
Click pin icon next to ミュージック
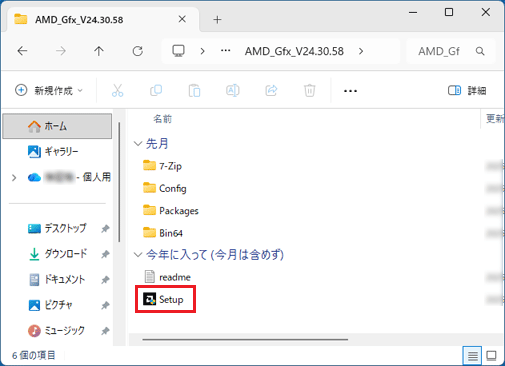click(x=105, y=331)
